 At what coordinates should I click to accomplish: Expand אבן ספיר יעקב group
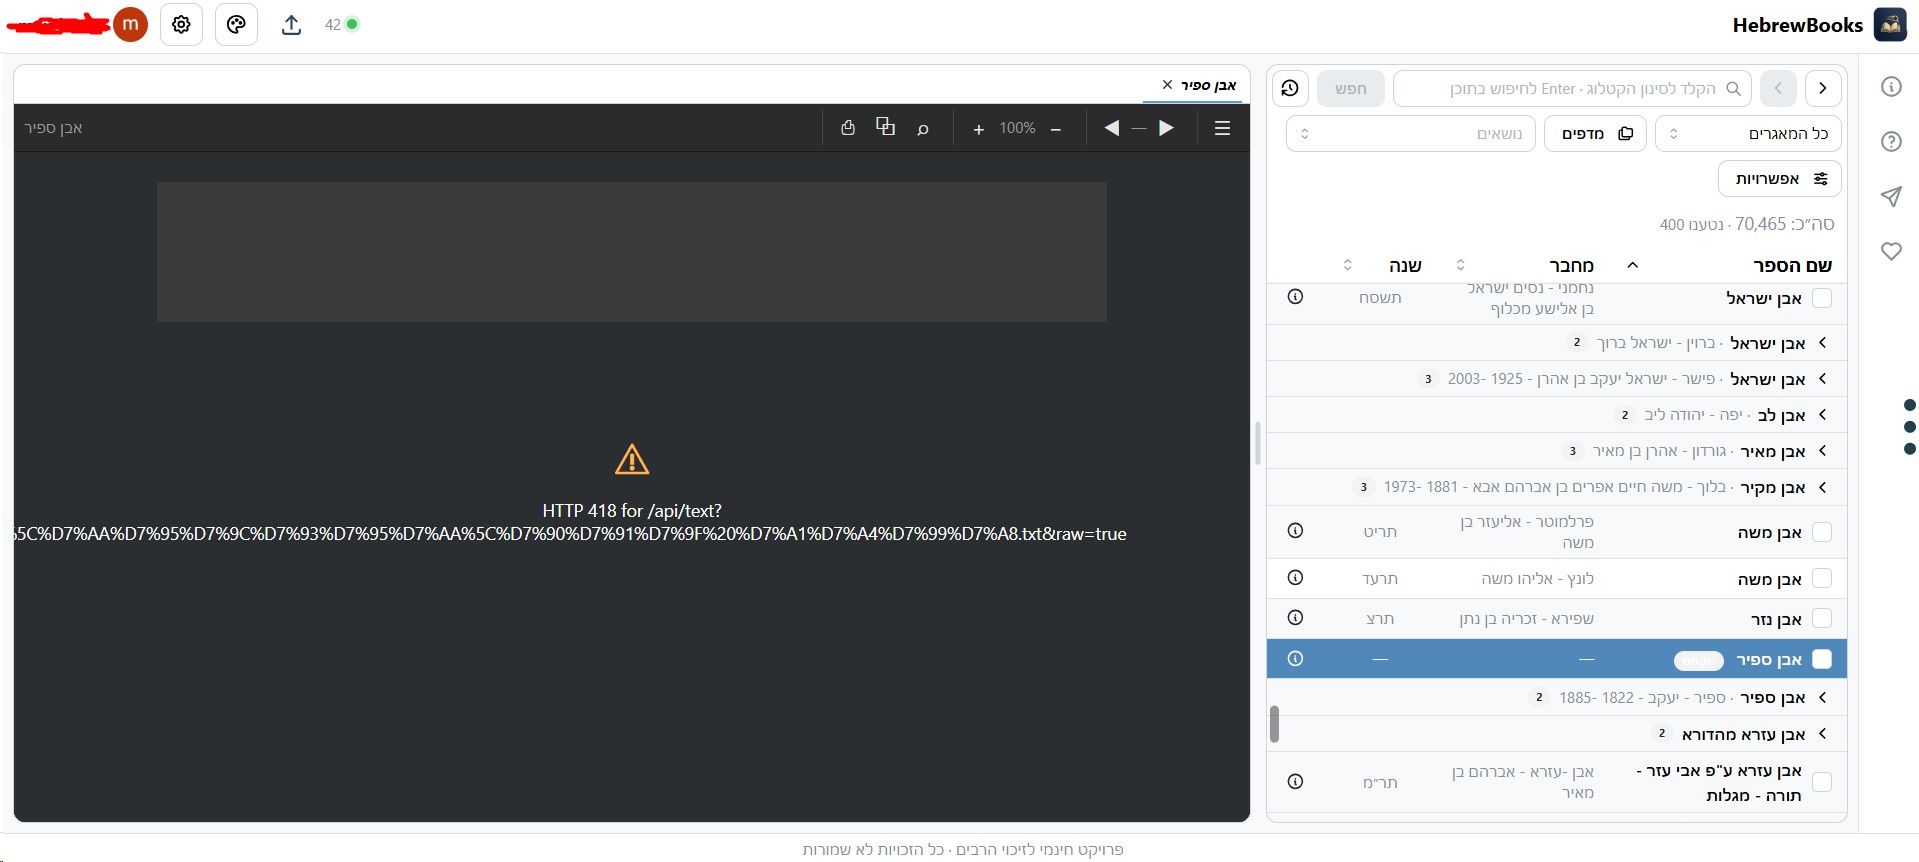[1822, 697]
